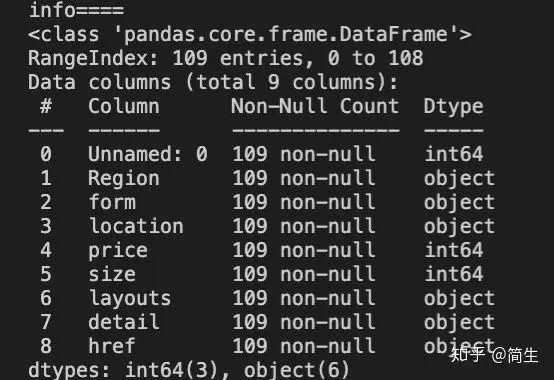554x380 pixels.
Task: Click the object dtype of Region row
Action: point(459,179)
